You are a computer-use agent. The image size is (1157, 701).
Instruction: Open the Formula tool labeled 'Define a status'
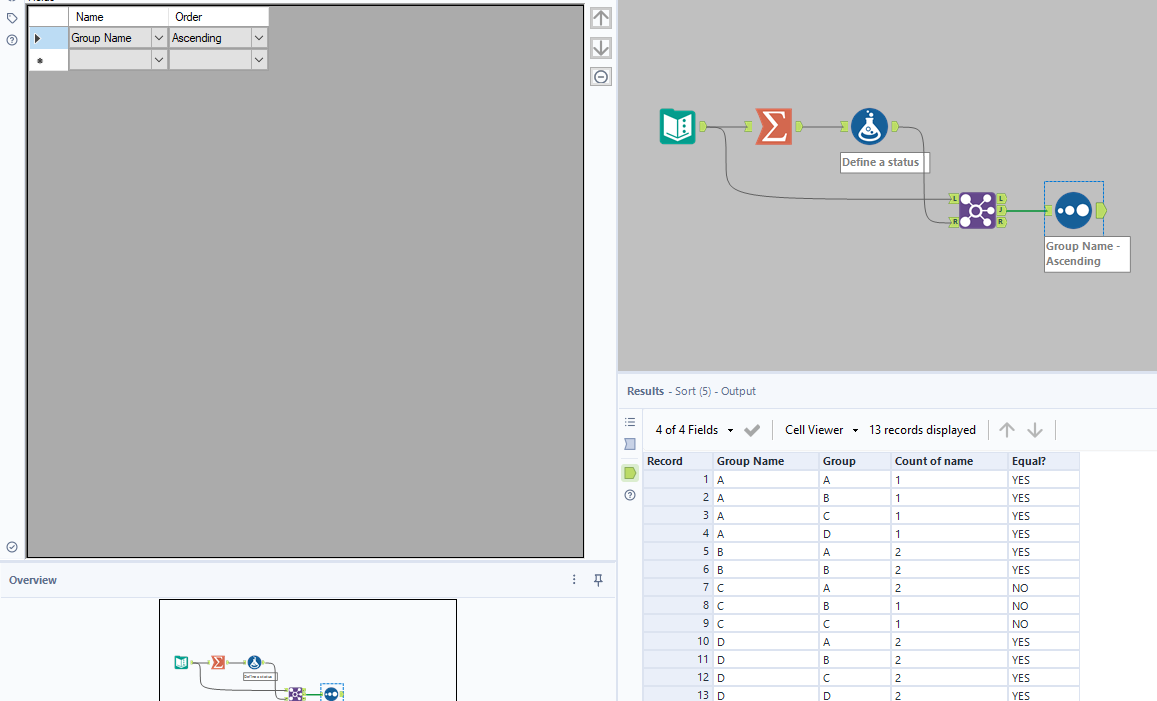868,126
